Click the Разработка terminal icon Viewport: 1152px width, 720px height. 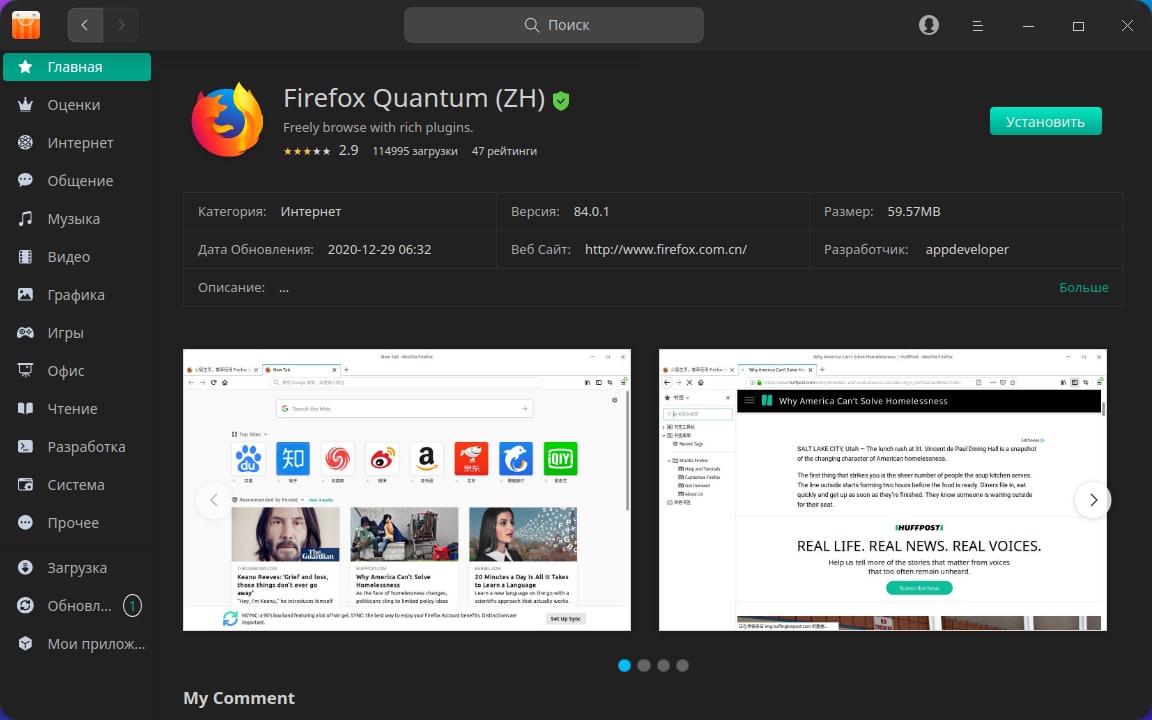click(26, 447)
